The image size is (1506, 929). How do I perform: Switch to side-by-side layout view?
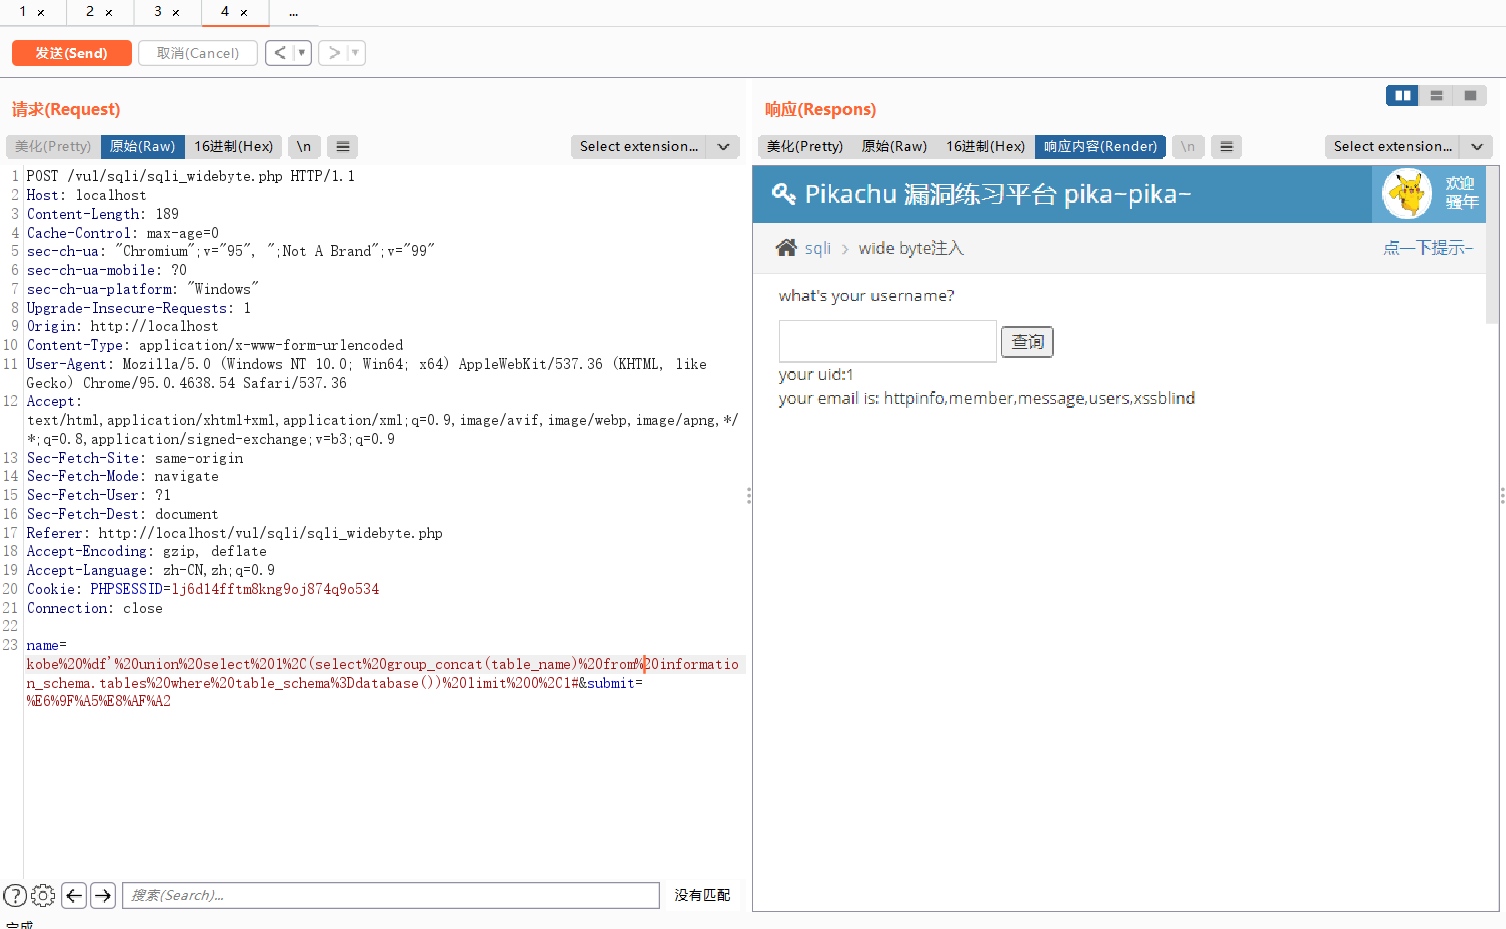click(1402, 95)
